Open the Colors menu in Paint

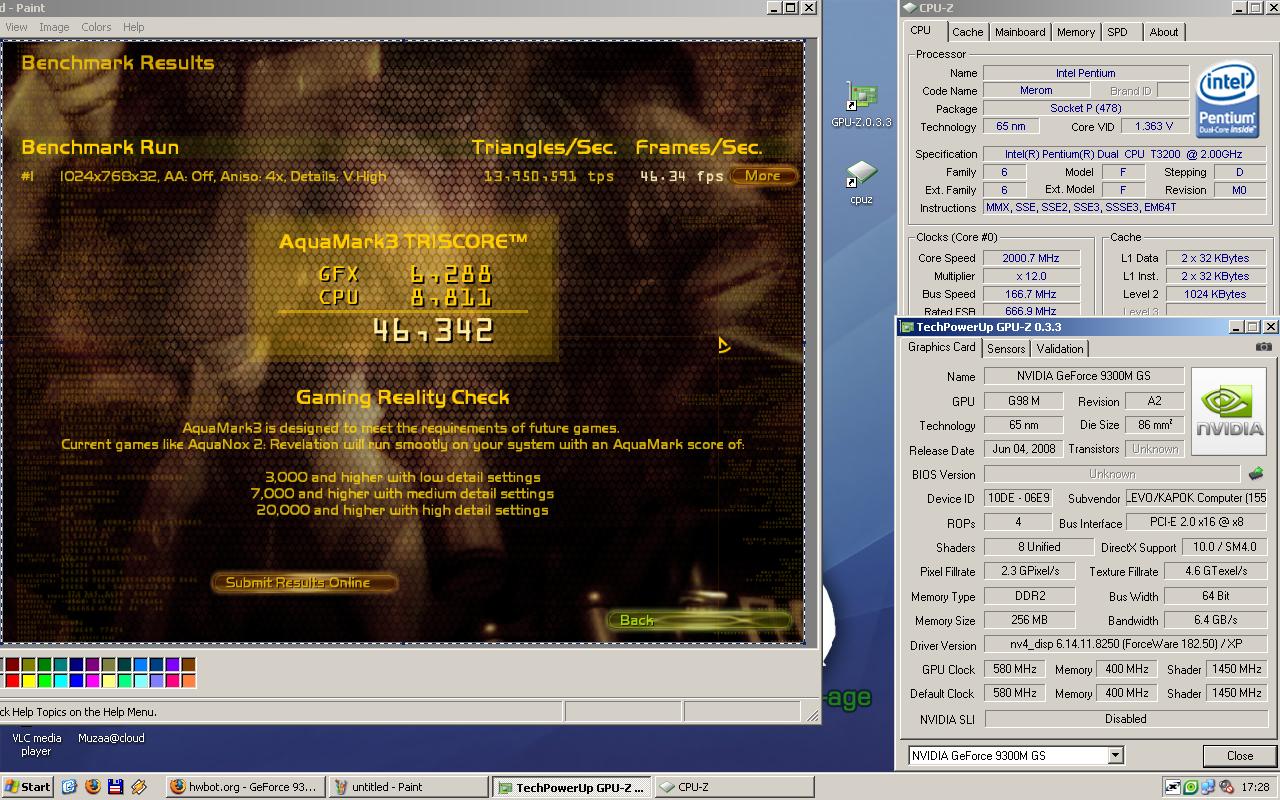point(96,27)
